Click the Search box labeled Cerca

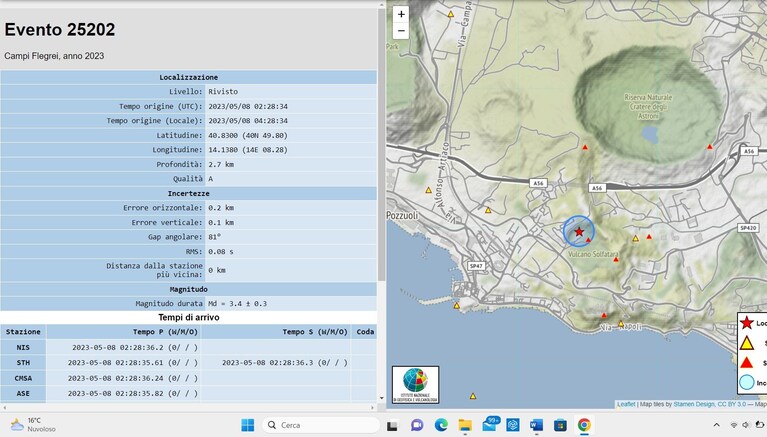(321, 425)
